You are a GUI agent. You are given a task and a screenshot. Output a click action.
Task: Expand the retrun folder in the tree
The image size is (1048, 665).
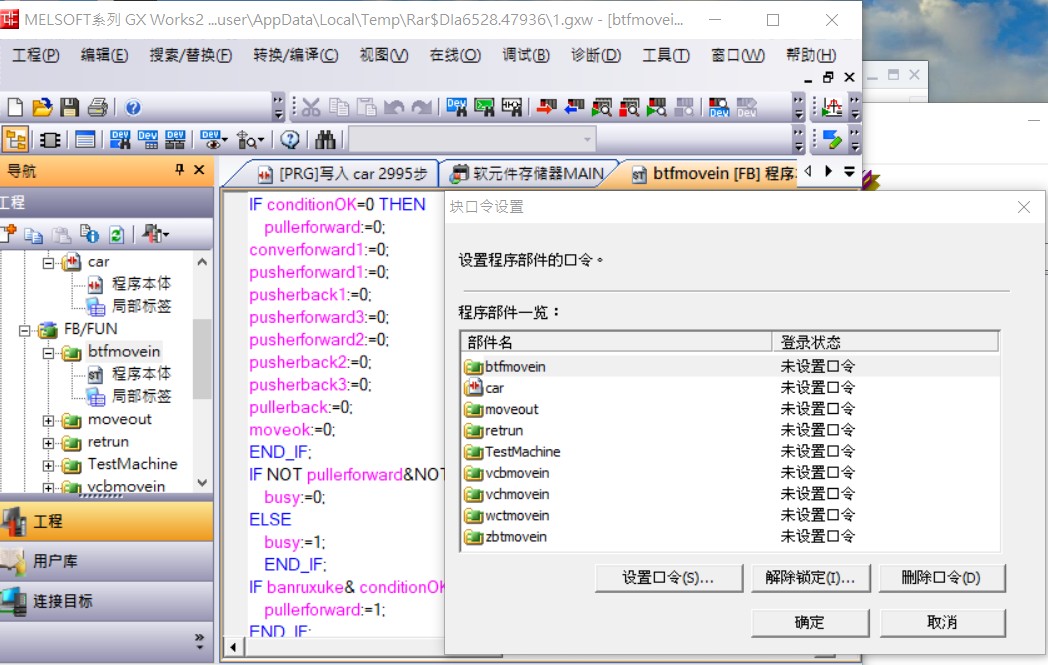[x=48, y=442]
